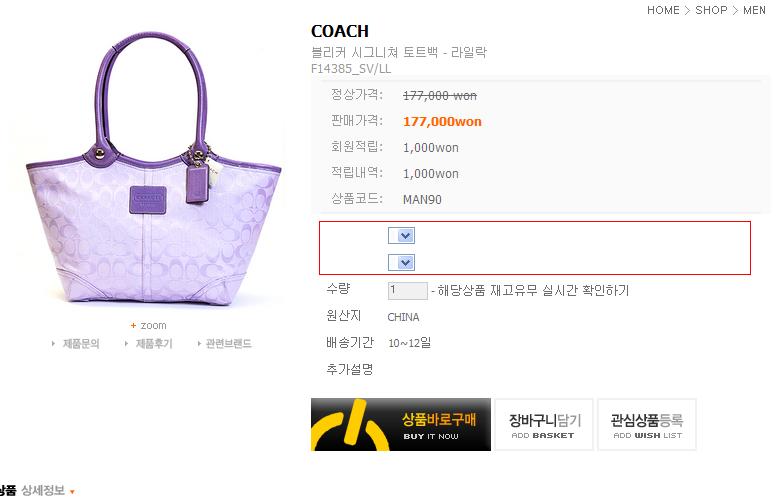
Task: Click 상세정보 detail info tab
Action: tap(43, 491)
